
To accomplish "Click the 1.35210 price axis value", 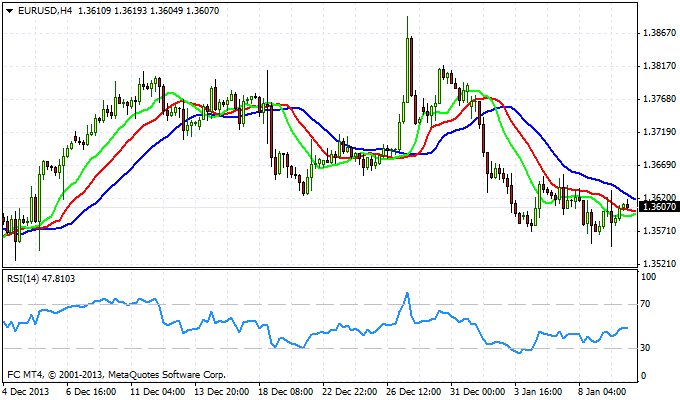I will (x=659, y=264).
